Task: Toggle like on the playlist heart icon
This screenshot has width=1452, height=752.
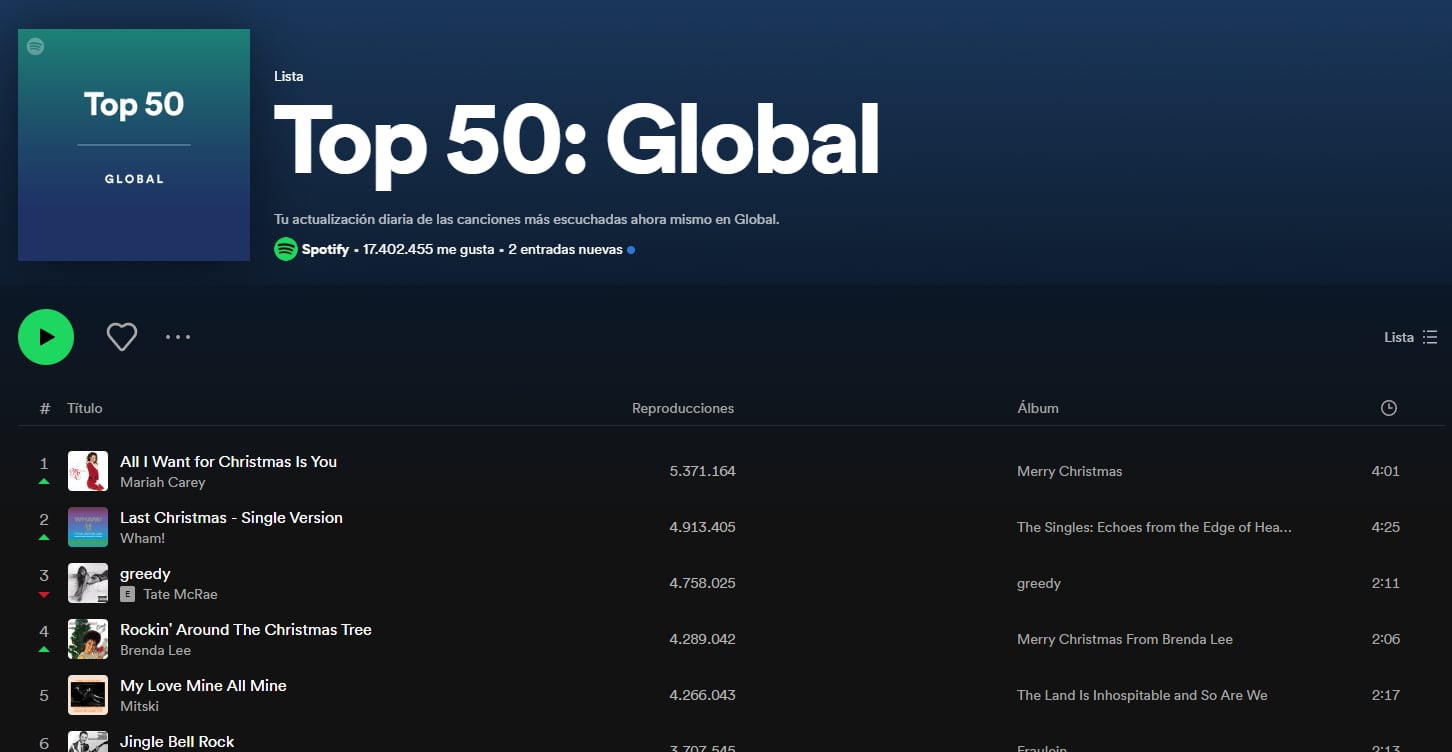Action: point(121,337)
